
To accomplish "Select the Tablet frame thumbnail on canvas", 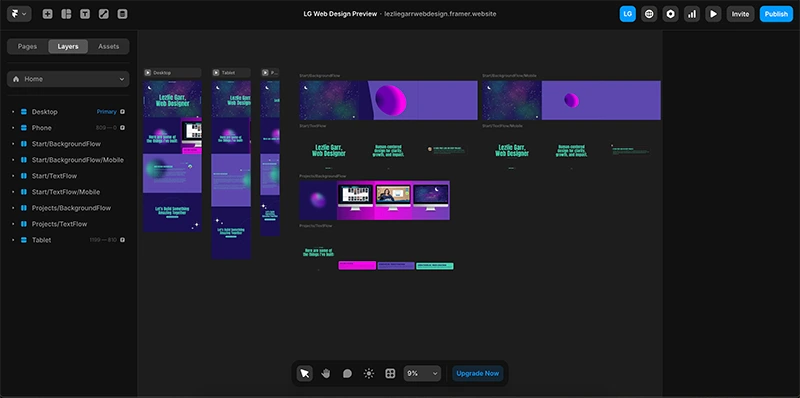I will tap(231, 170).
